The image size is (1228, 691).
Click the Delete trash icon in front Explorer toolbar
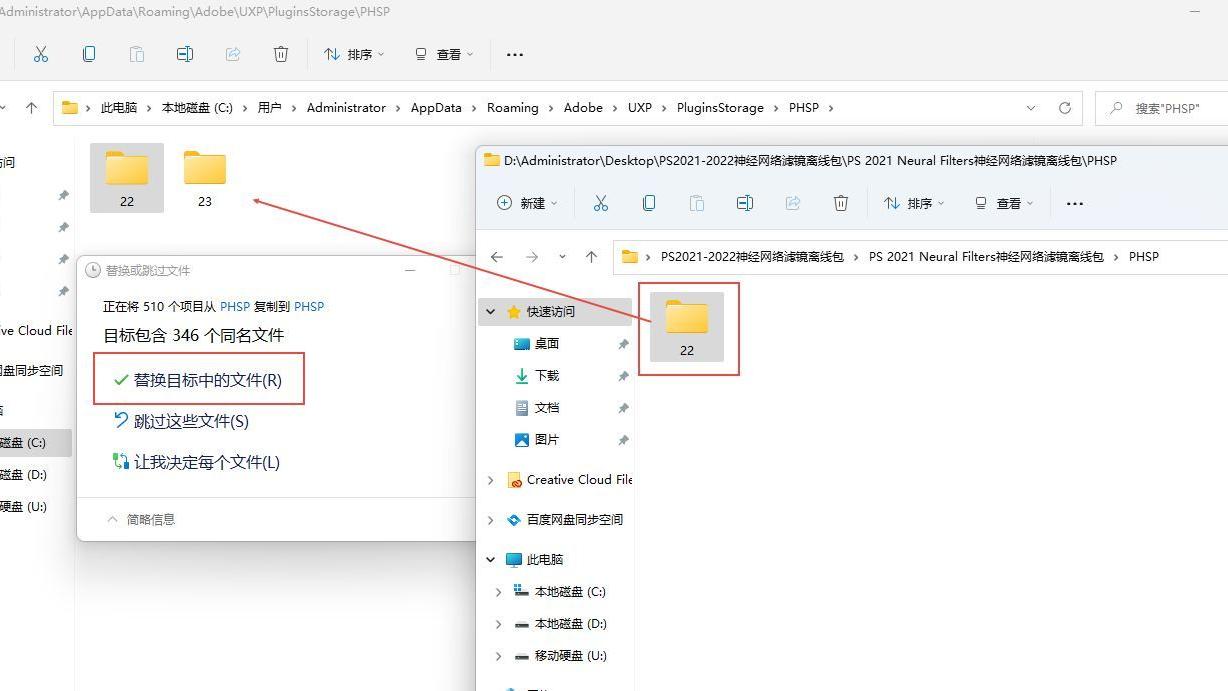(841, 203)
